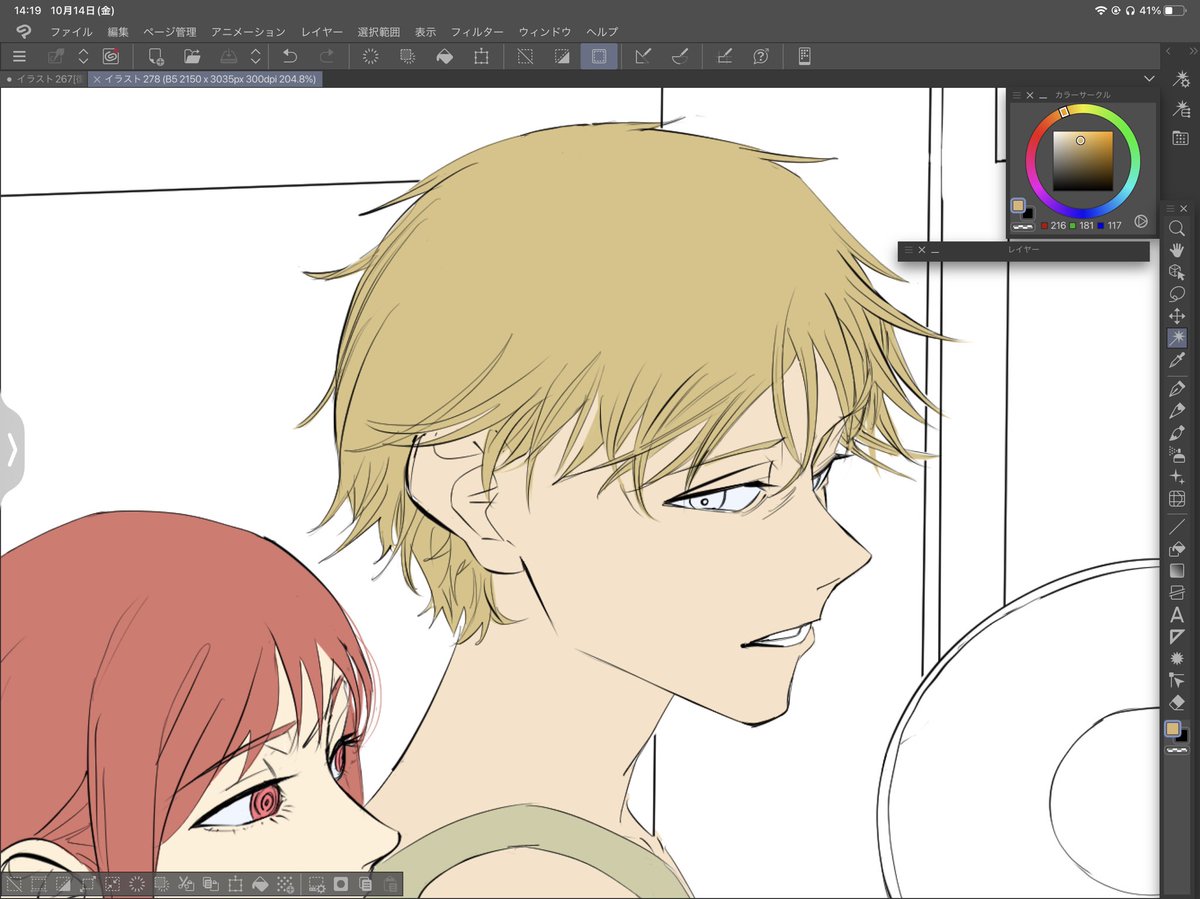Open the ヘルプ menu
The height and width of the screenshot is (899, 1200).
602,32
